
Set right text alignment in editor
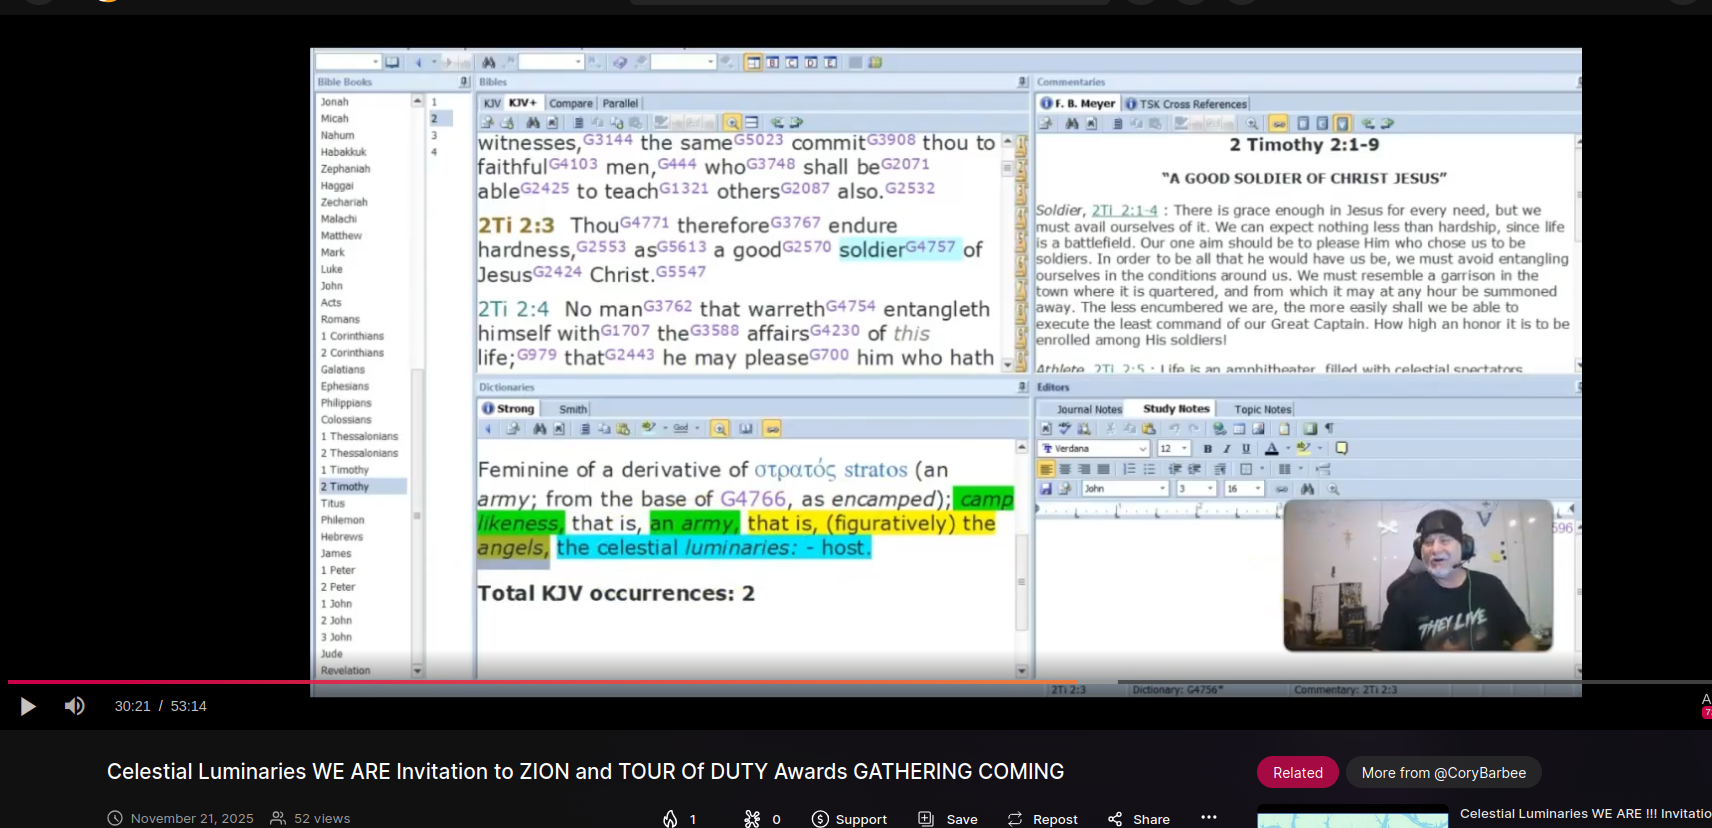click(x=1084, y=469)
